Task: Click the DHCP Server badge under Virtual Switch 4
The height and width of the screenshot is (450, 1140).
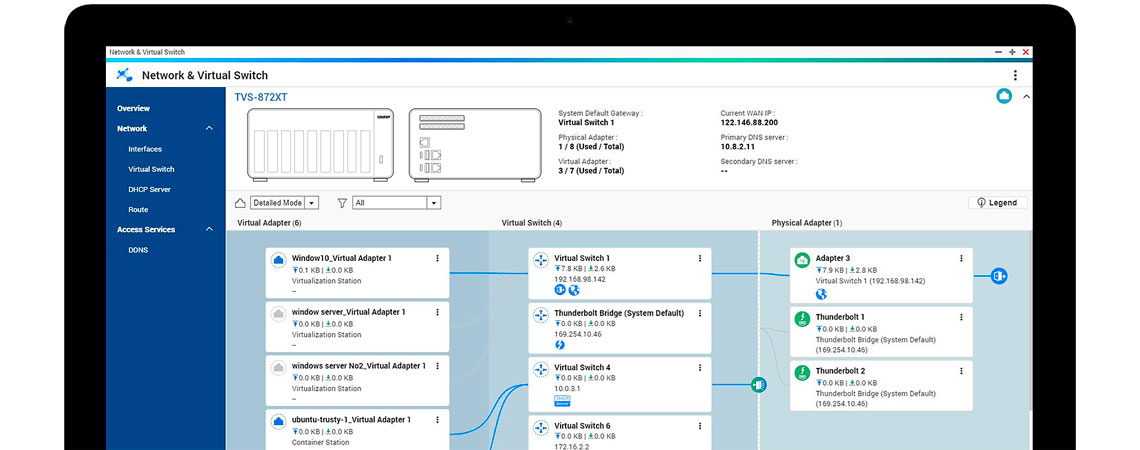Action: coord(562,401)
